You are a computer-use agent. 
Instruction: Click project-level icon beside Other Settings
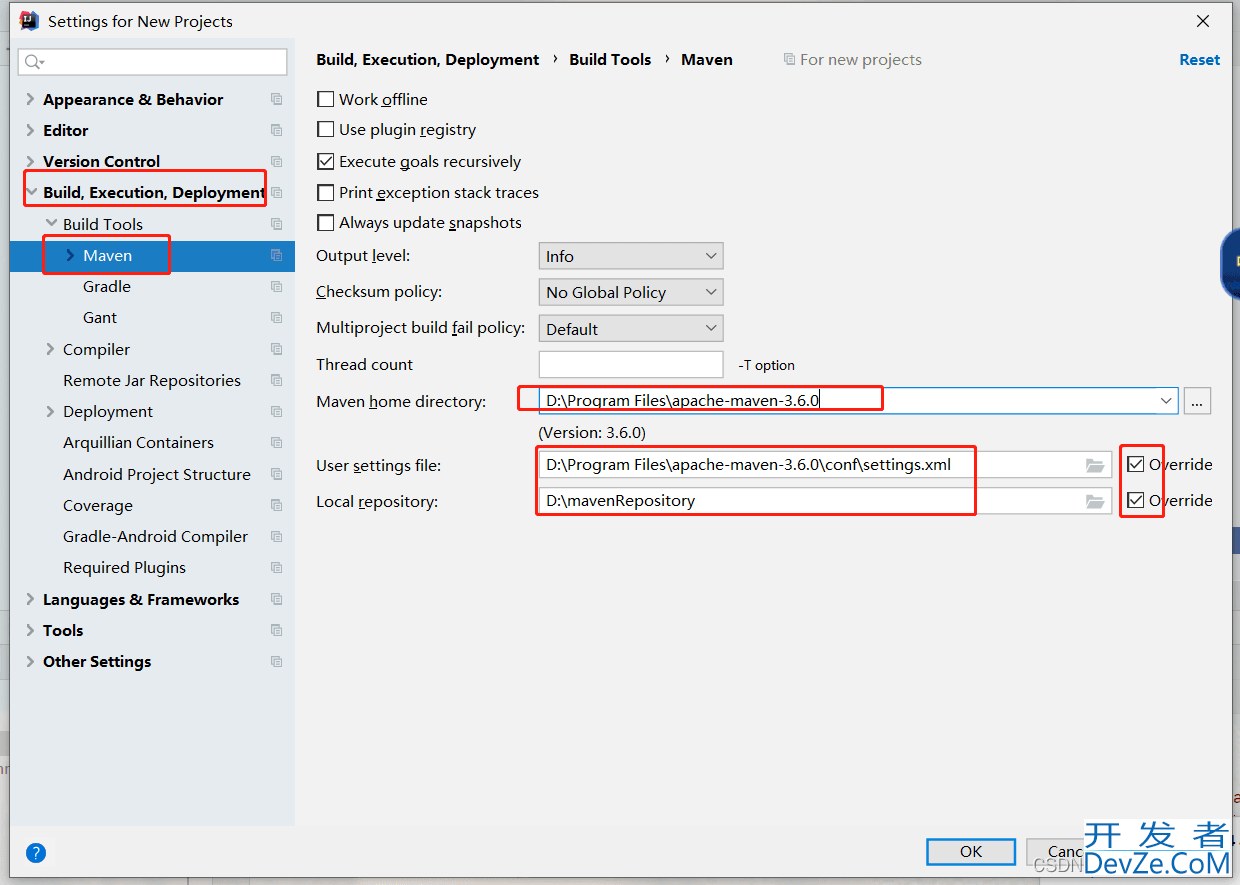pyautogui.click(x=277, y=662)
